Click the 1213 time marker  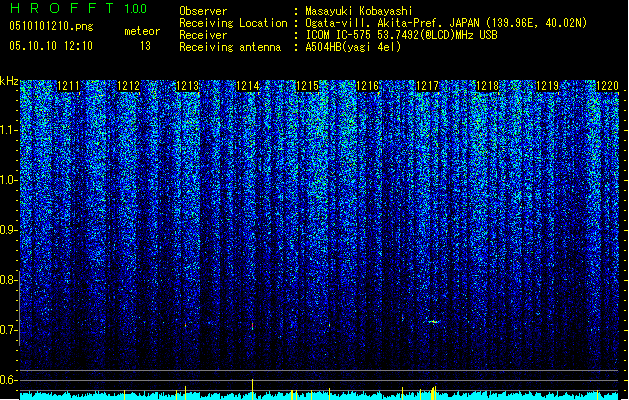coord(188,86)
